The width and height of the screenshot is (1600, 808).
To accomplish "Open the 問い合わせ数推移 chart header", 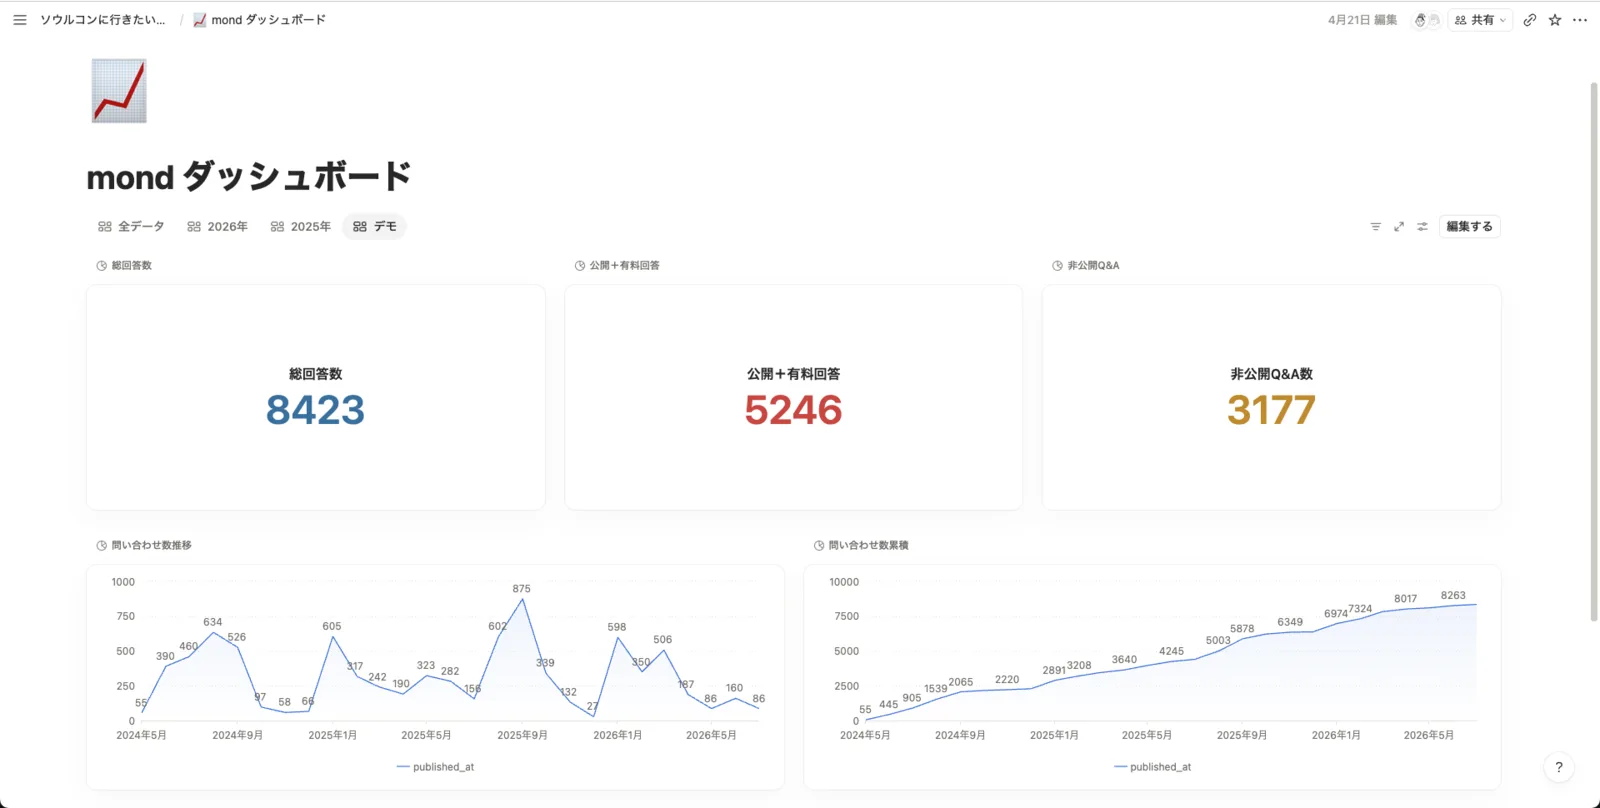I will point(144,546).
